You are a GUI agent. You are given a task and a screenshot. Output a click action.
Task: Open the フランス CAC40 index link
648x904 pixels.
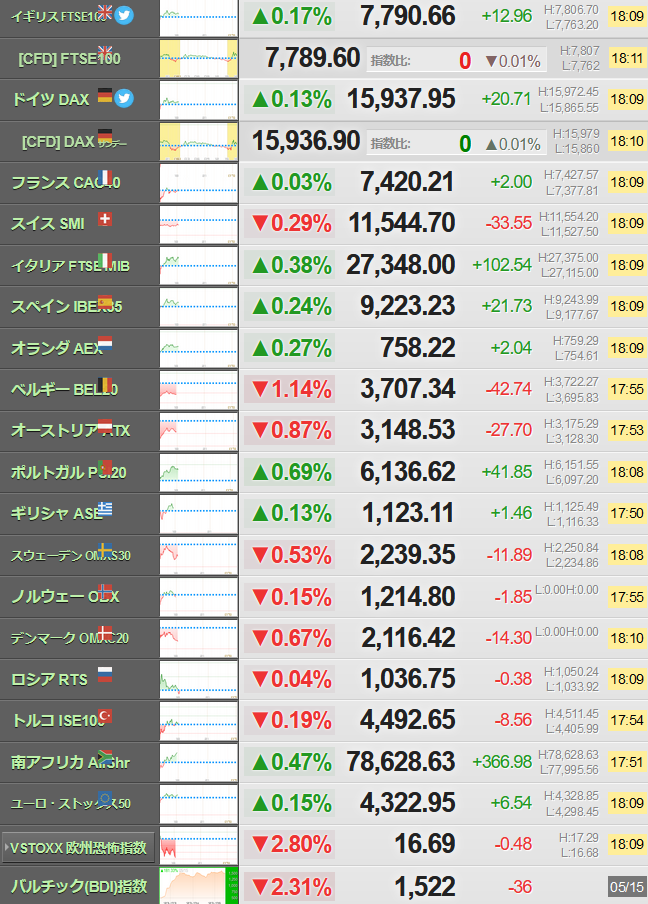[66, 183]
